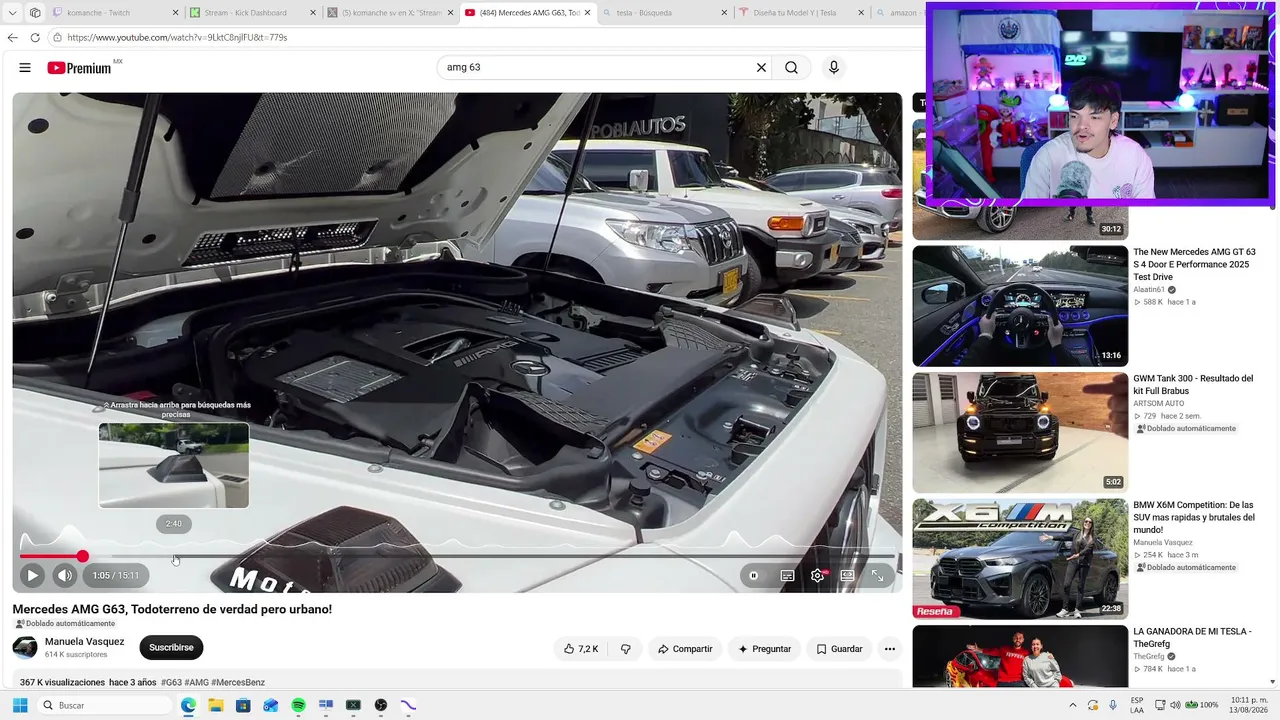Open File Explorer from the taskbar
Image resolution: width=1280 pixels, height=720 pixels.
216,705
